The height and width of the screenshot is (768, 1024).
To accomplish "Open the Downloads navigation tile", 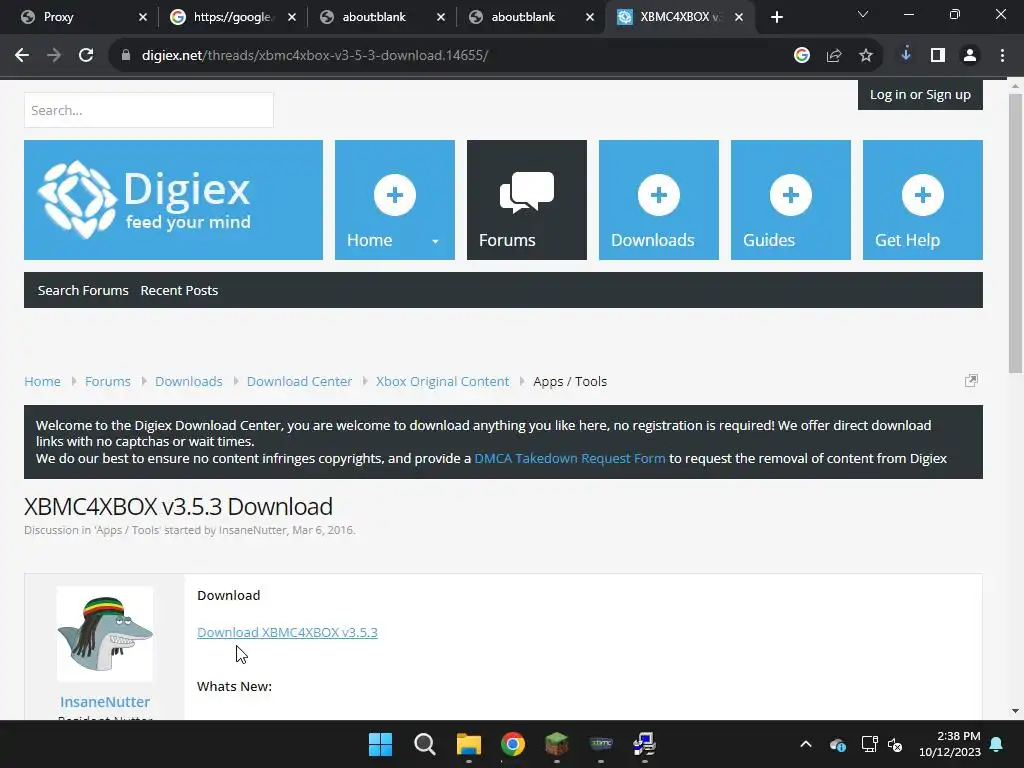I will 658,200.
